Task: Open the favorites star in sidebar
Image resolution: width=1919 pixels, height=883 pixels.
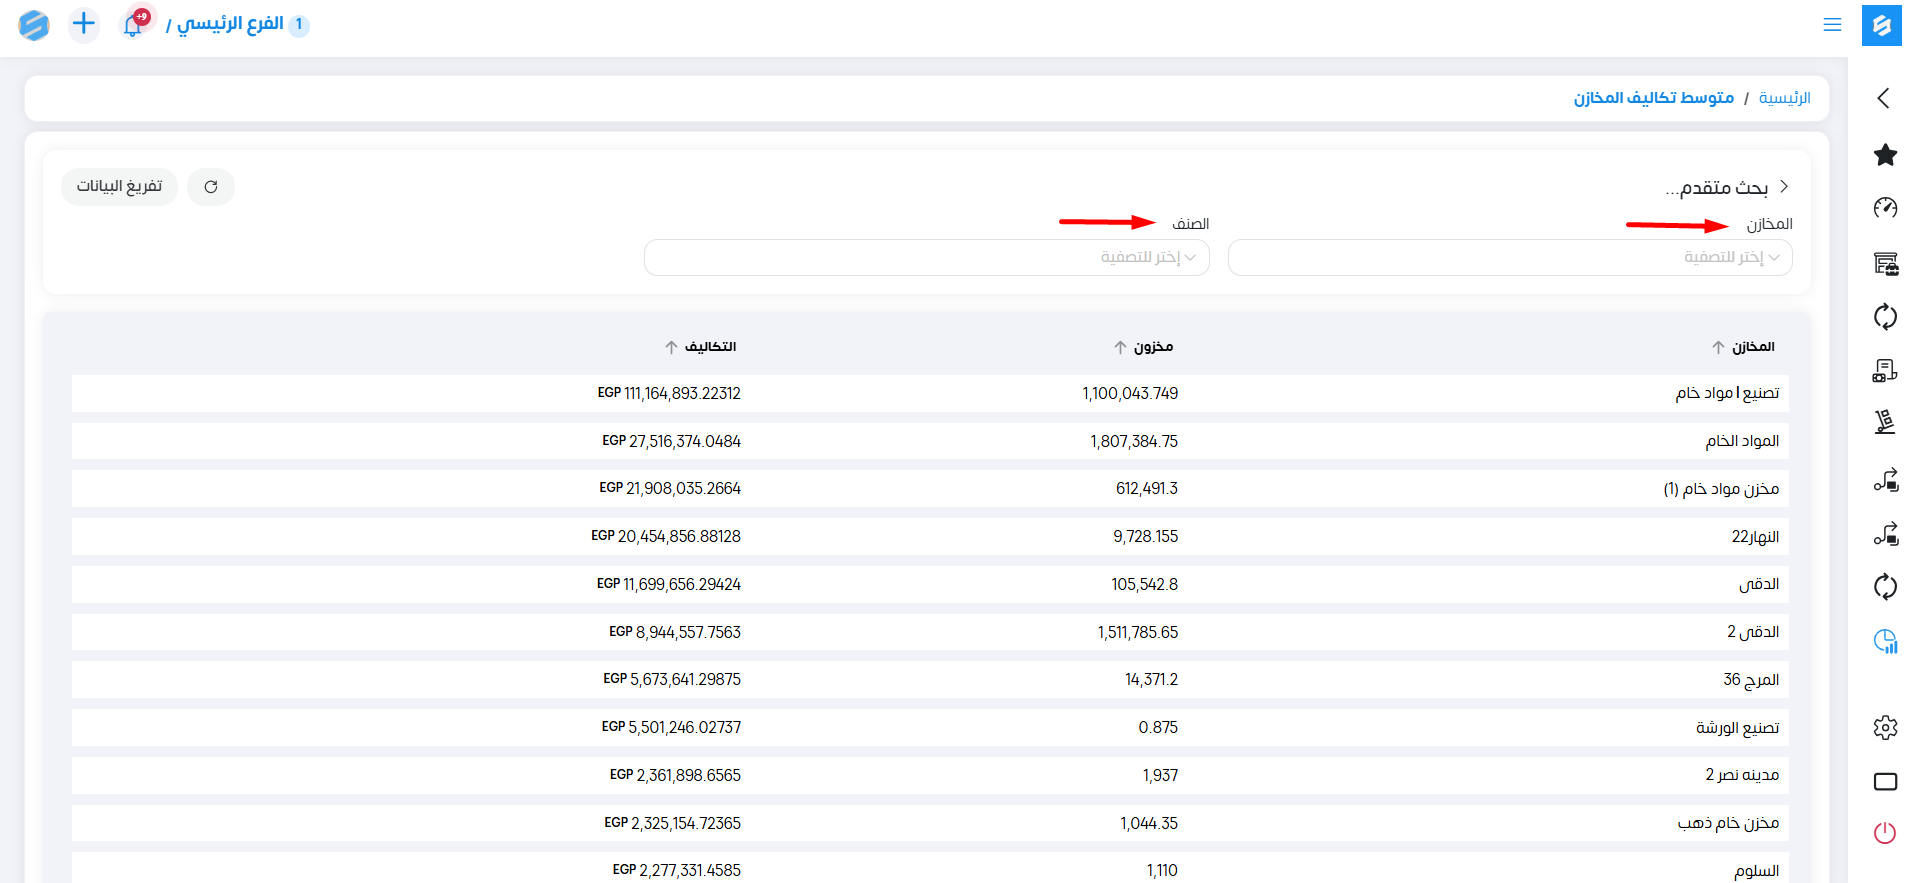Action: 1885,155
